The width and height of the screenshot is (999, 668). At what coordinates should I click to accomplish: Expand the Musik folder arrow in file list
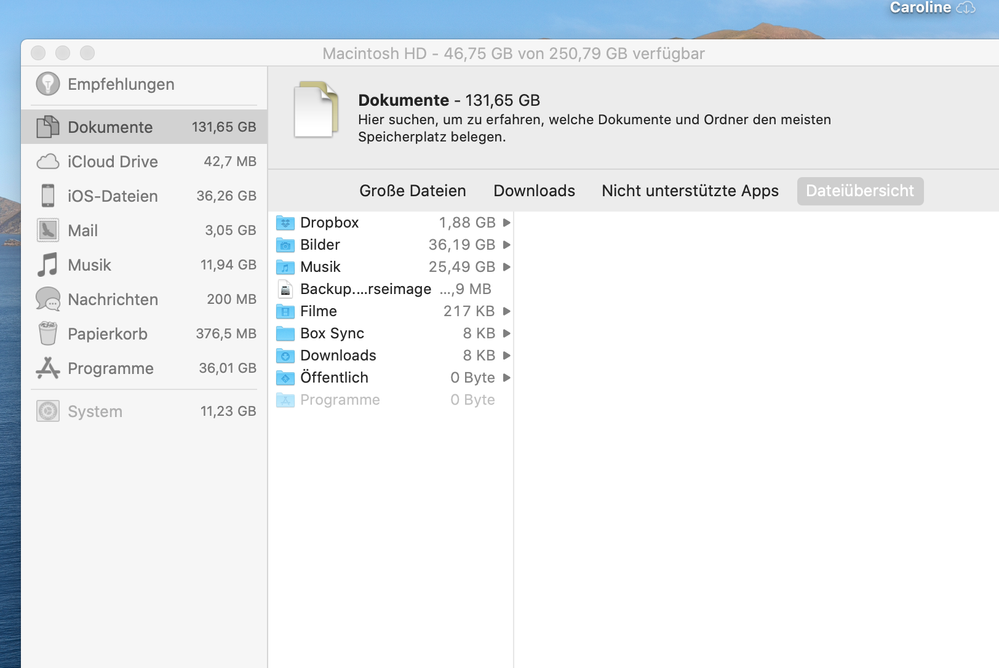[506, 267]
